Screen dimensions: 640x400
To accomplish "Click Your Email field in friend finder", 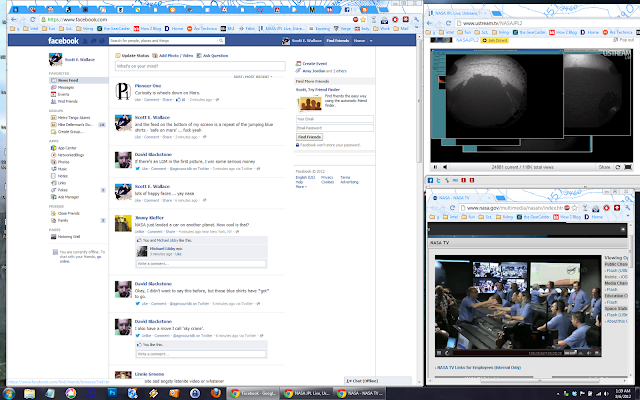I will (x=334, y=119).
